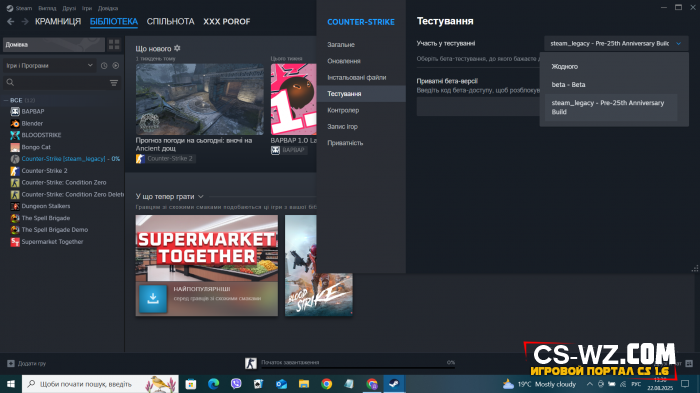Click the ready-to-play filter icon

pos(116,66)
